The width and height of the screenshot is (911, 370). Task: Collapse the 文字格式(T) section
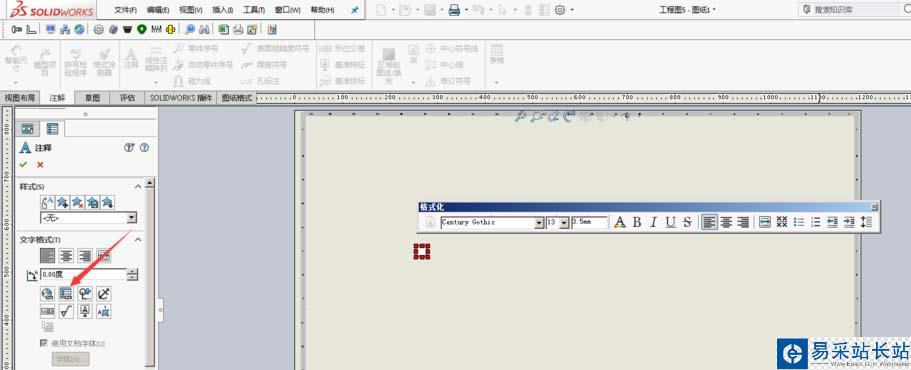138,239
